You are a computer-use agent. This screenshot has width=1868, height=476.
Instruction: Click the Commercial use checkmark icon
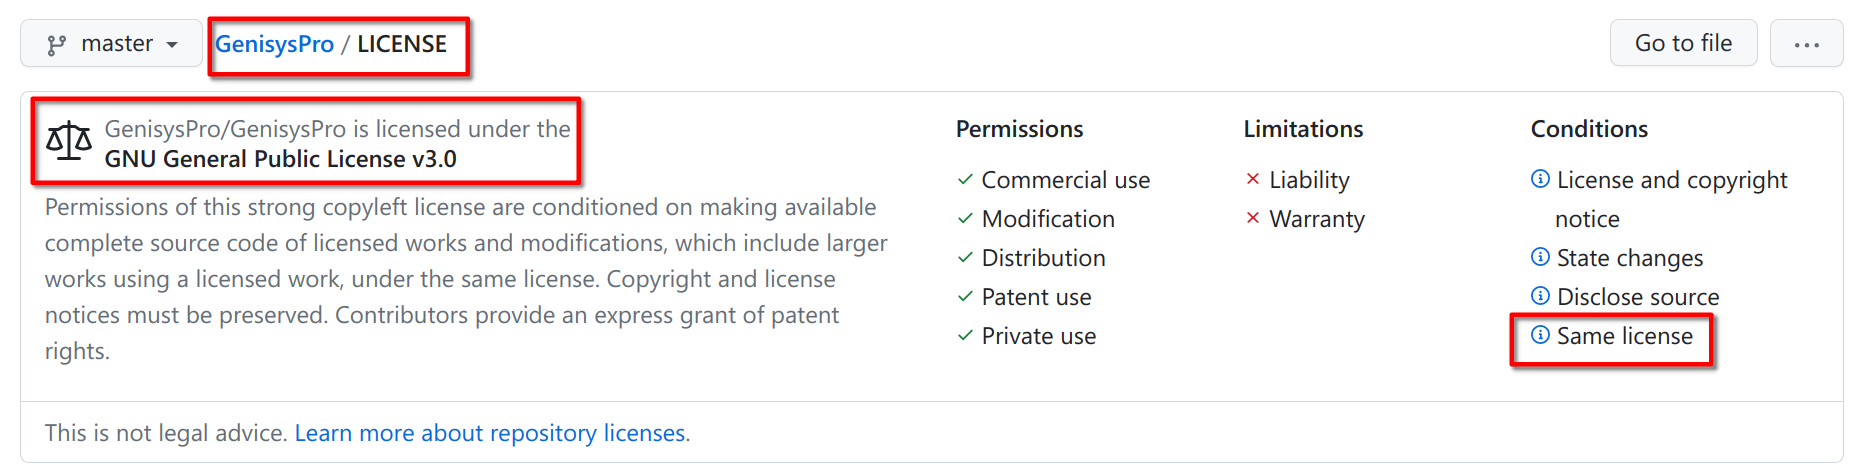pos(965,180)
